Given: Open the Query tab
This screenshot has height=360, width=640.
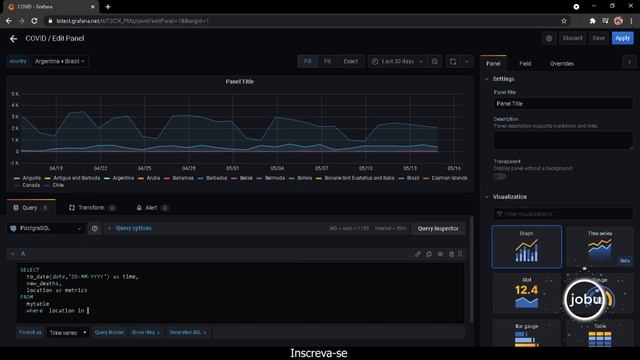Looking at the screenshot, I should tap(31, 208).
